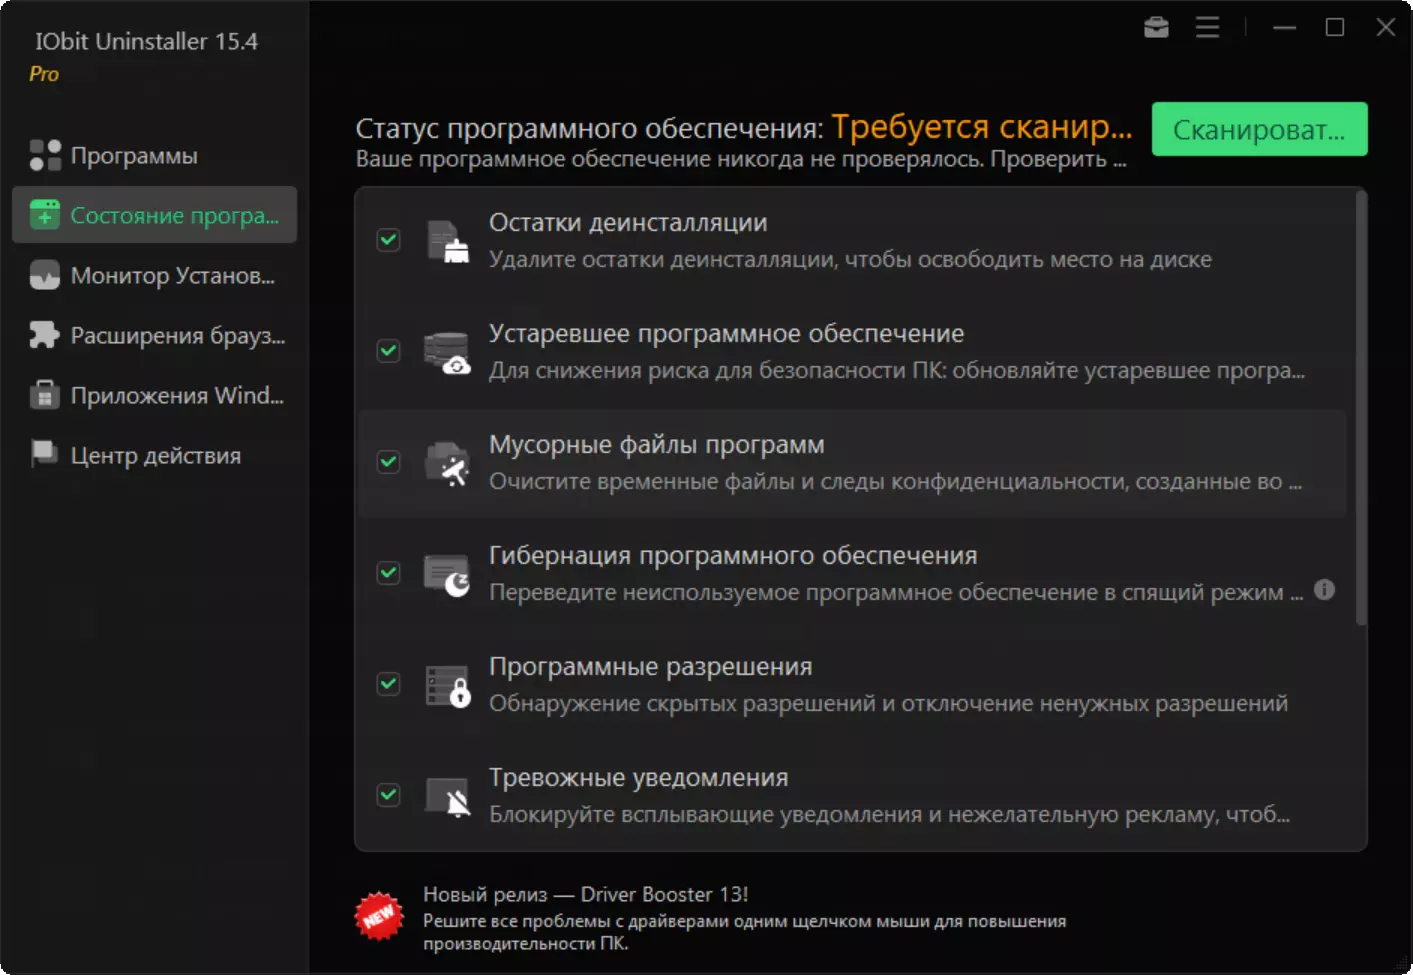Go to Монитор Установ... section
This screenshot has width=1413, height=975.
154,275
